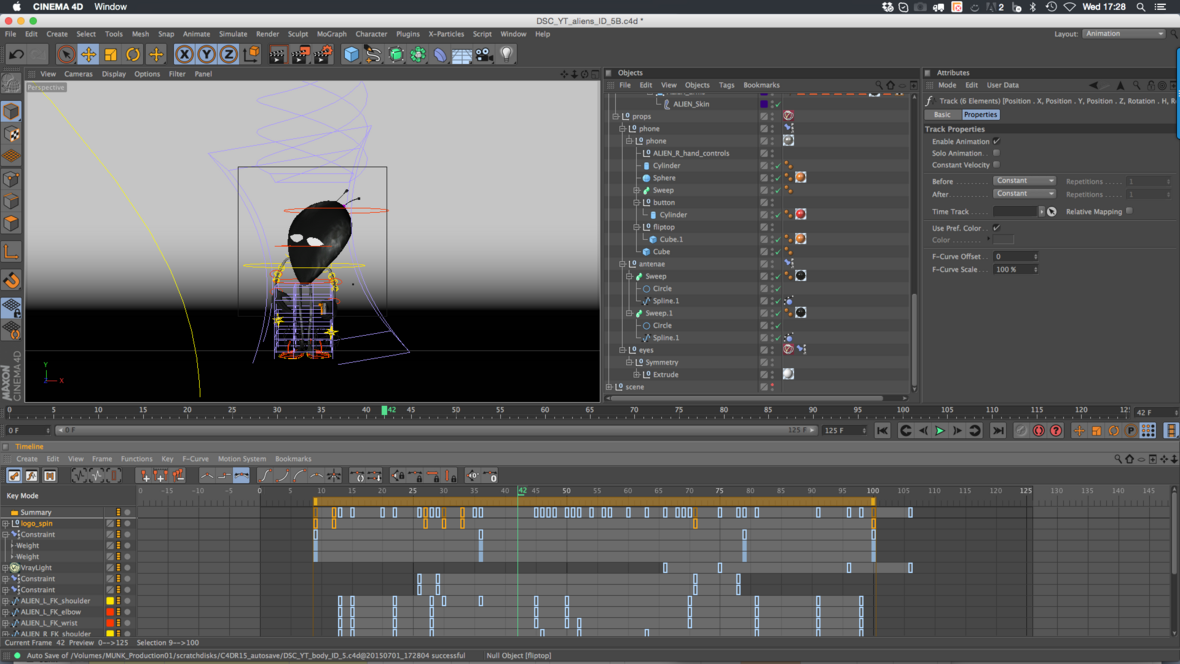Switch to the Basic tab in Attributes

click(942, 115)
